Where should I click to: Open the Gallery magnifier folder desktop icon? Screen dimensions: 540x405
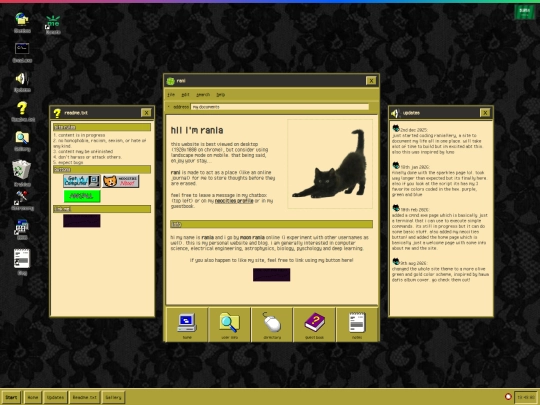(x=22, y=138)
